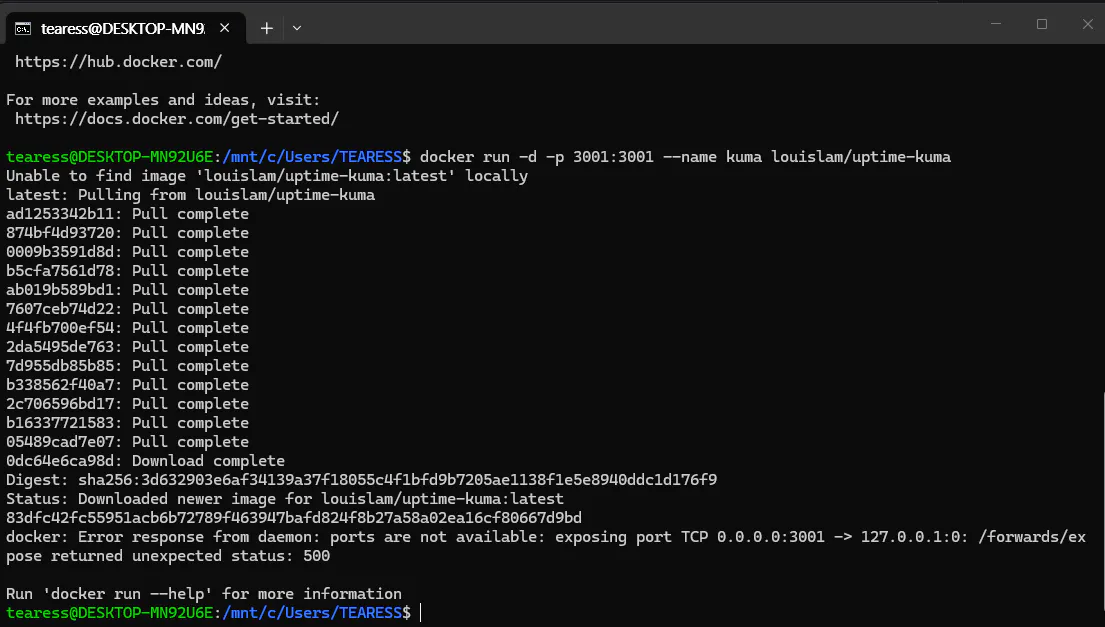Open the docs.docker.com get-started link
Viewport: 1105px width, 627px height.
click(177, 119)
